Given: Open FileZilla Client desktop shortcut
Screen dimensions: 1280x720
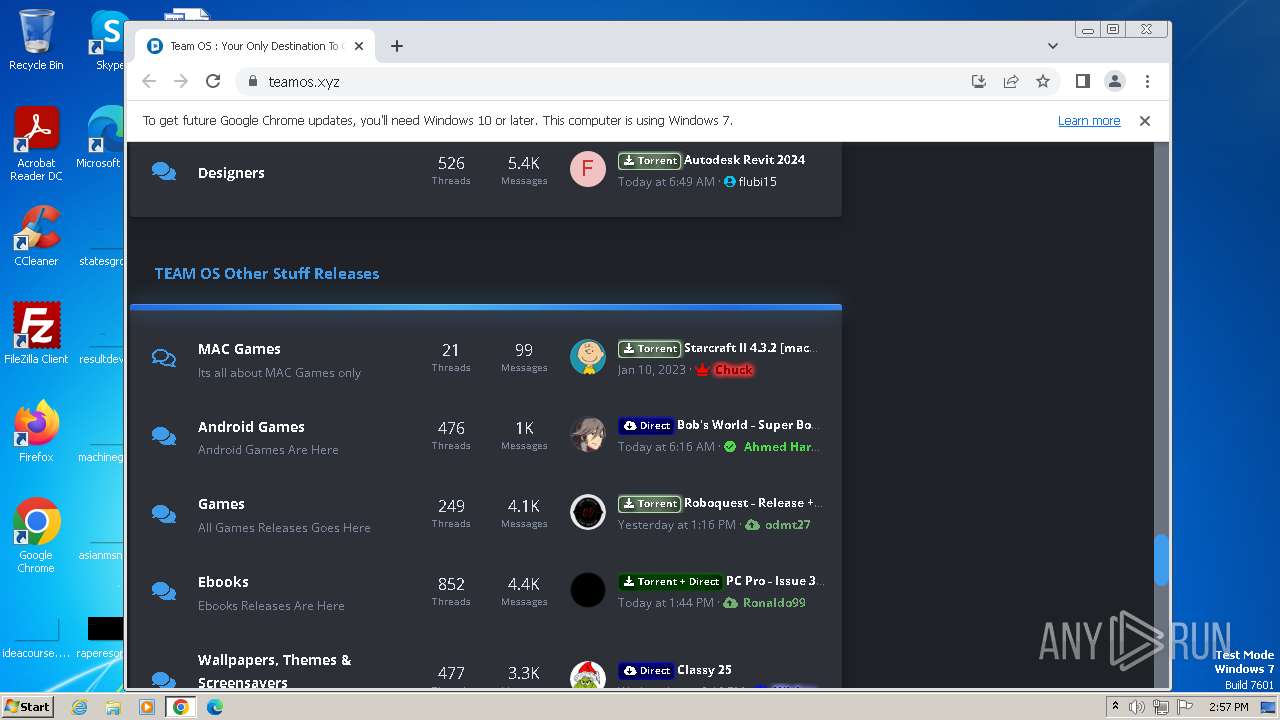Looking at the screenshot, I should point(36,333).
